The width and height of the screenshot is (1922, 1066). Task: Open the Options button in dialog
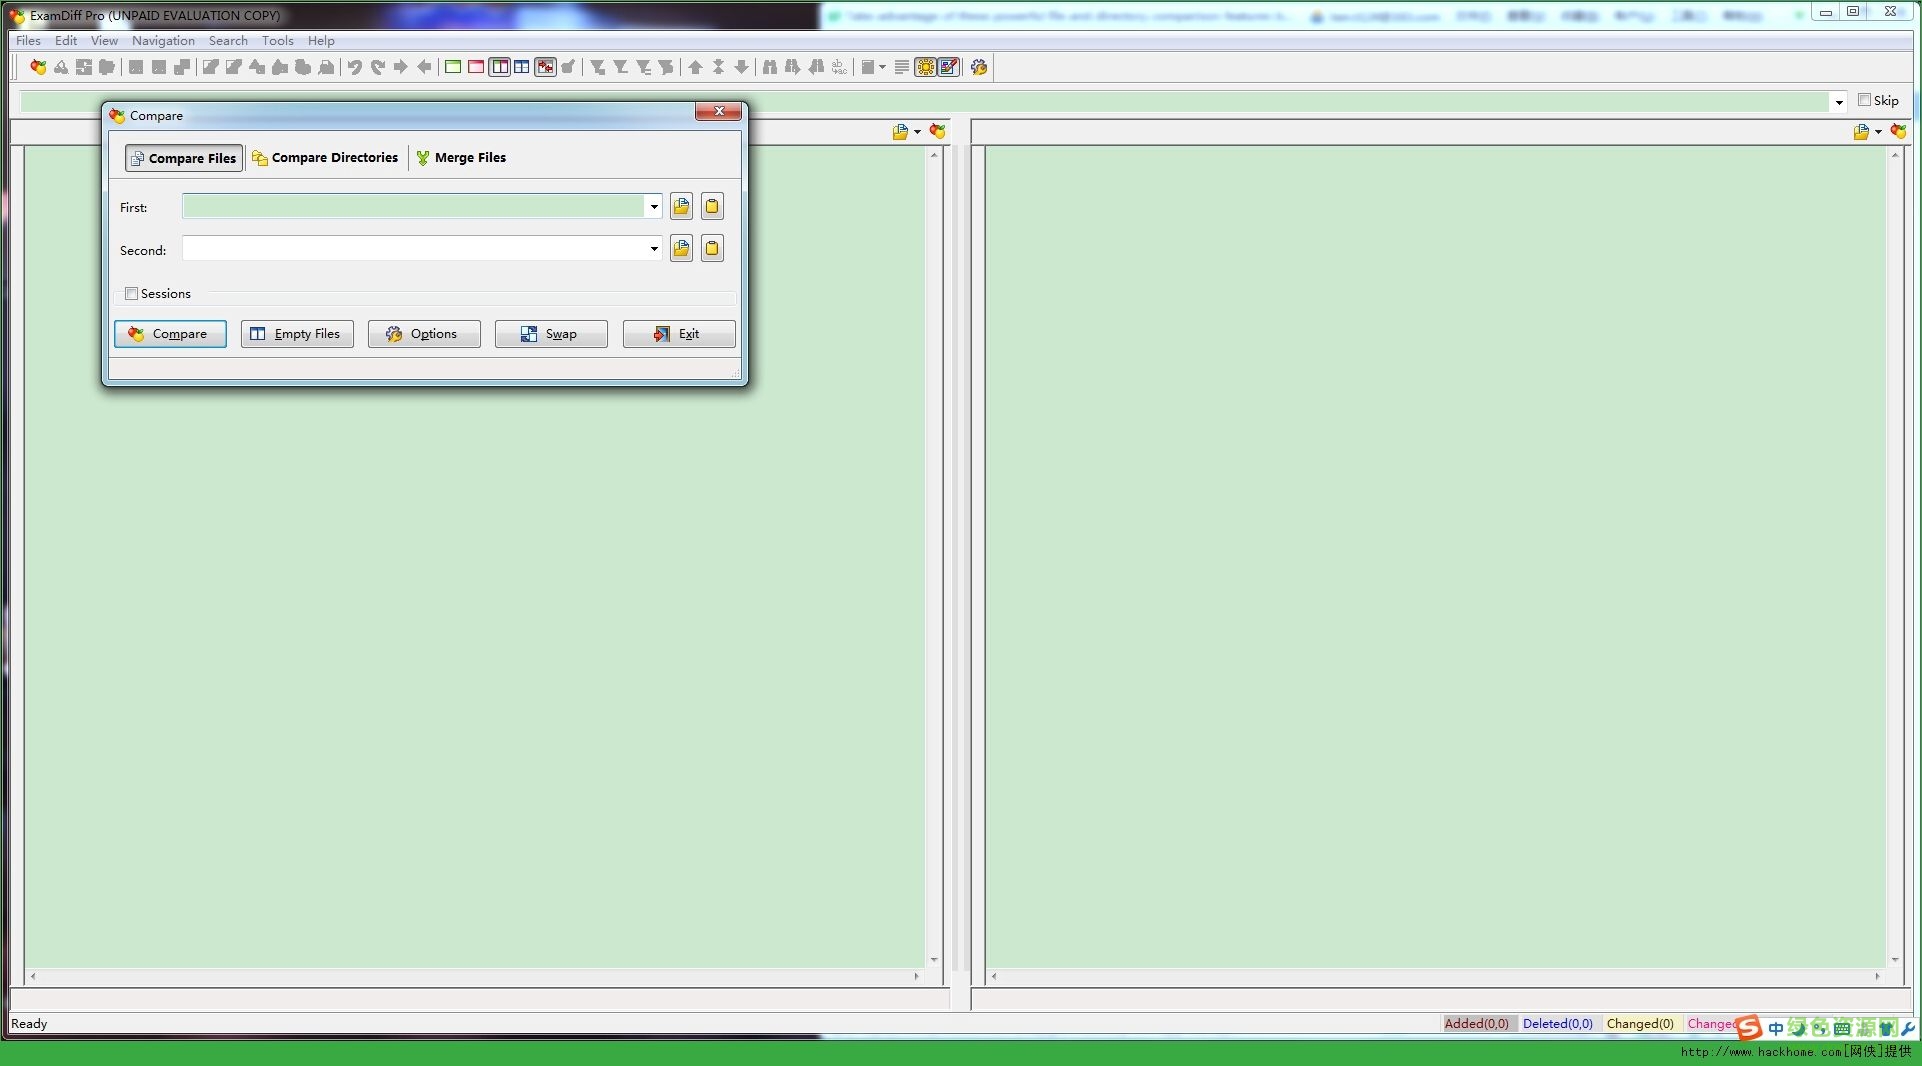coord(424,334)
